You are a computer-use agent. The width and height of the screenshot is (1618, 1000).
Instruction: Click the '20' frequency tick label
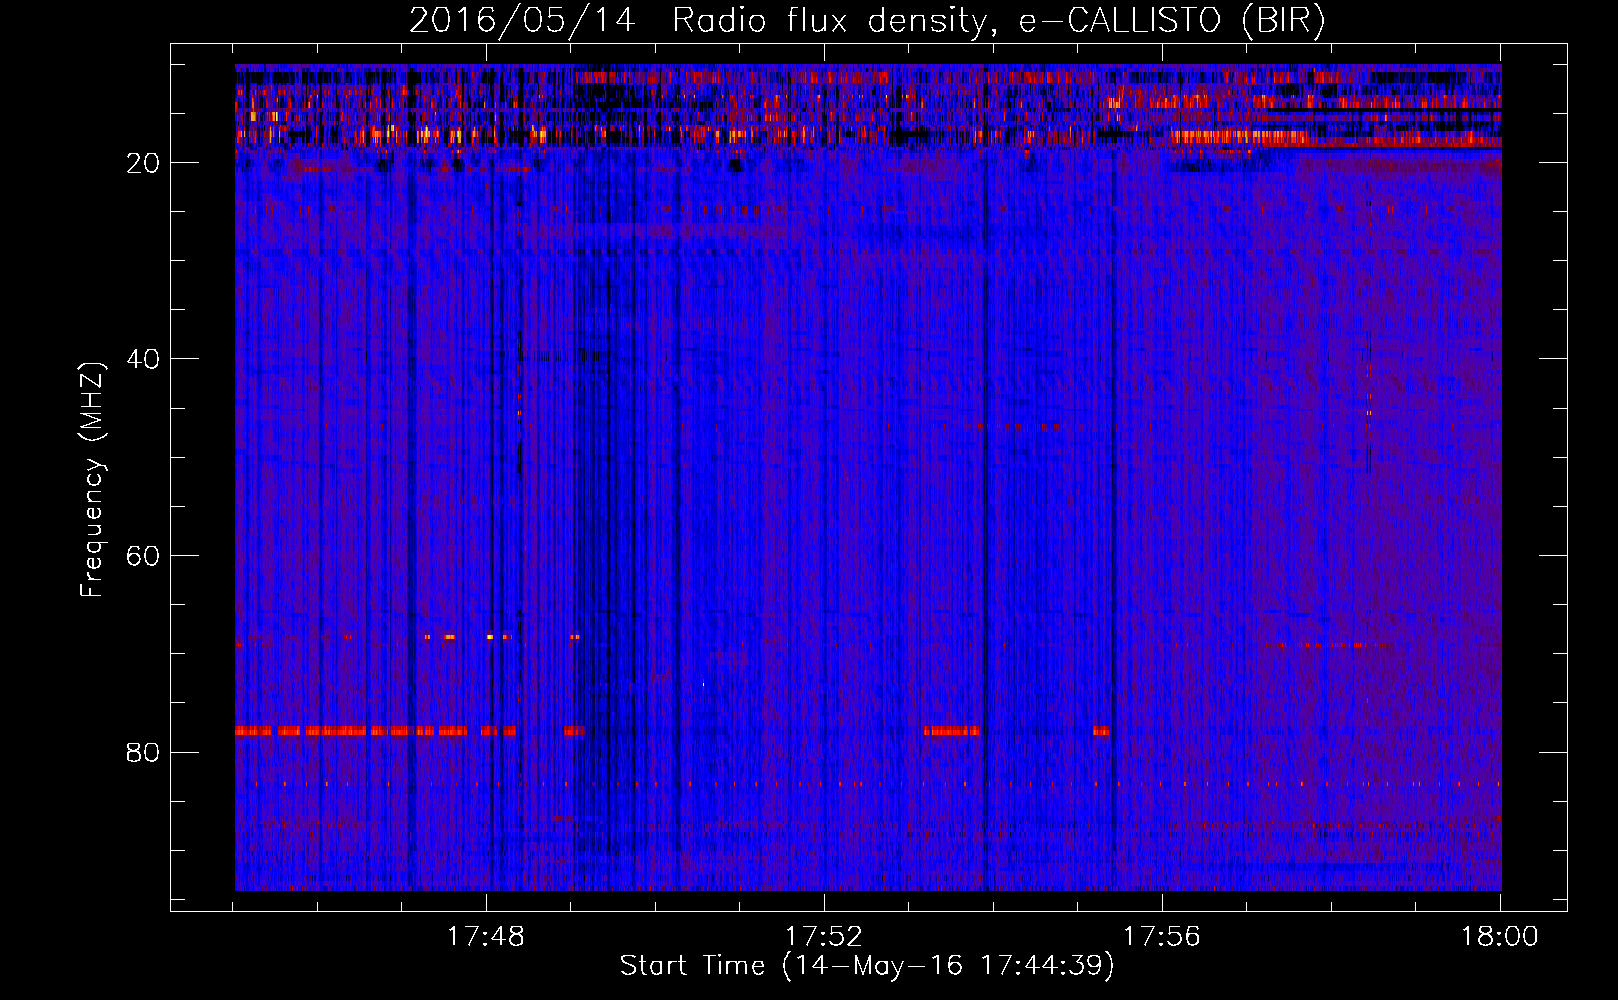(143, 163)
